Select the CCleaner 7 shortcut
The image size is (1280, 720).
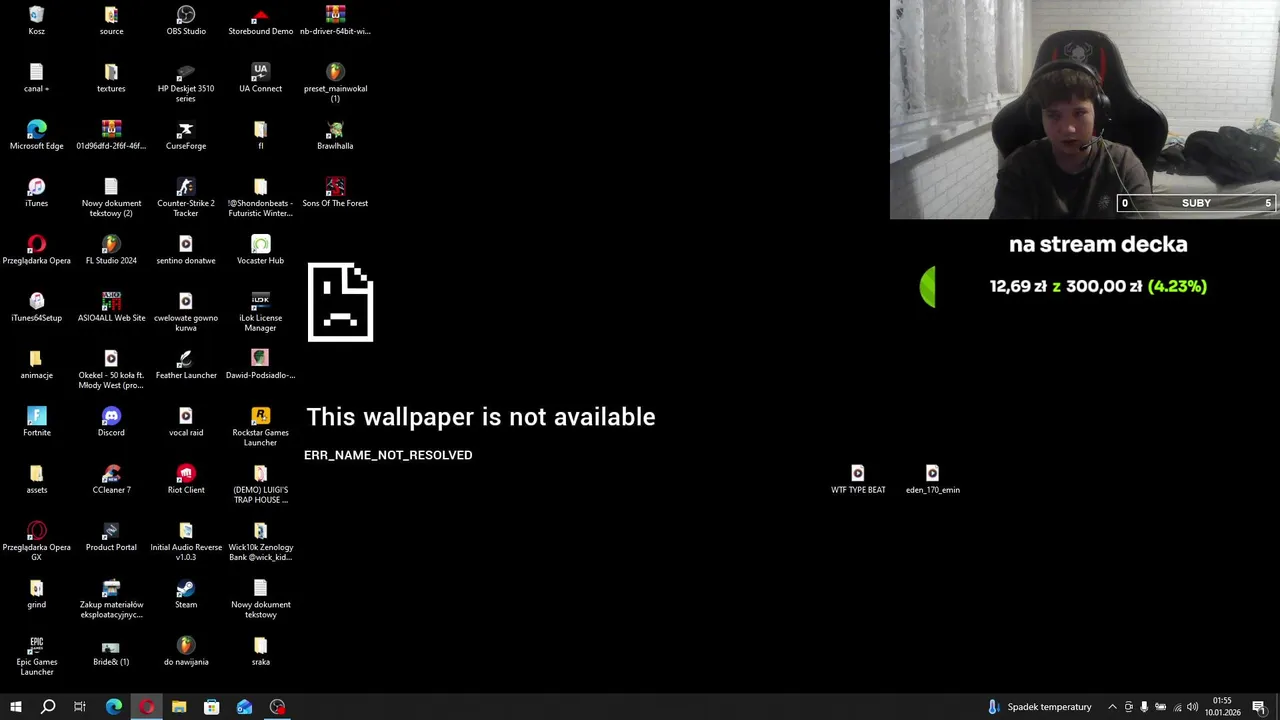(111, 480)
